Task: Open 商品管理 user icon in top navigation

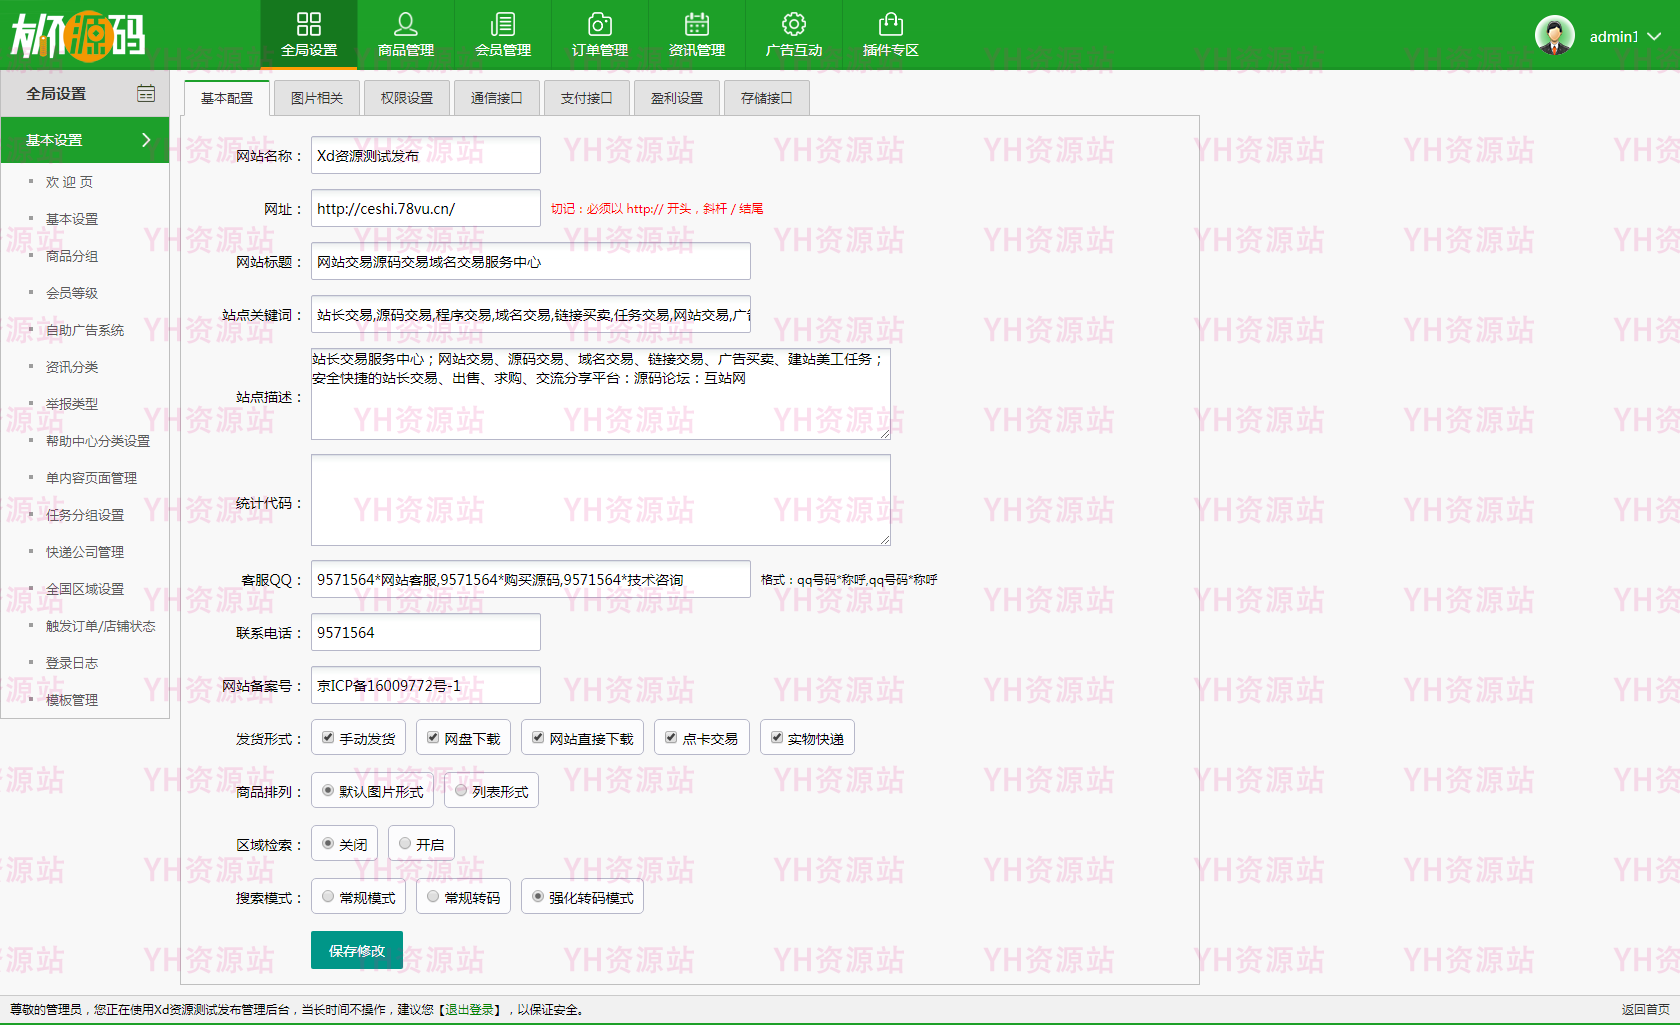Action: click(406, 24)
